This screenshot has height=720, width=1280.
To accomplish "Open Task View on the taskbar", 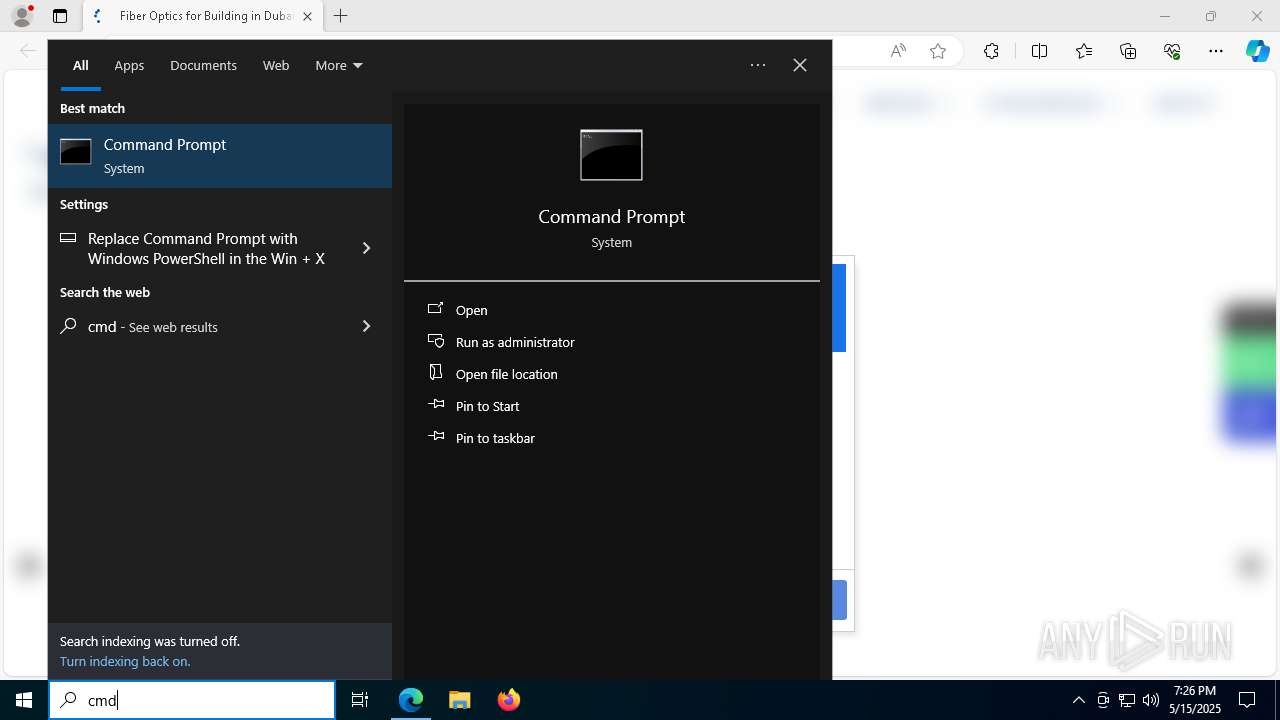I will 360,700.
